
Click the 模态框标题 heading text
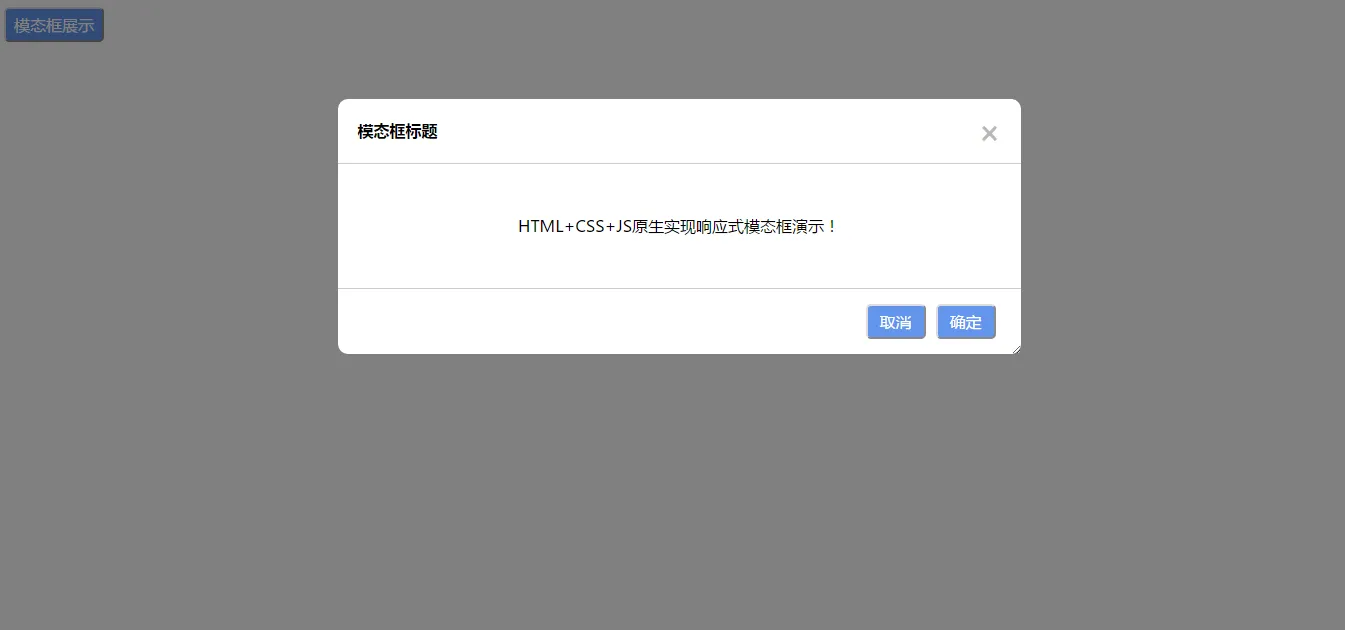[x=398, y=131]
